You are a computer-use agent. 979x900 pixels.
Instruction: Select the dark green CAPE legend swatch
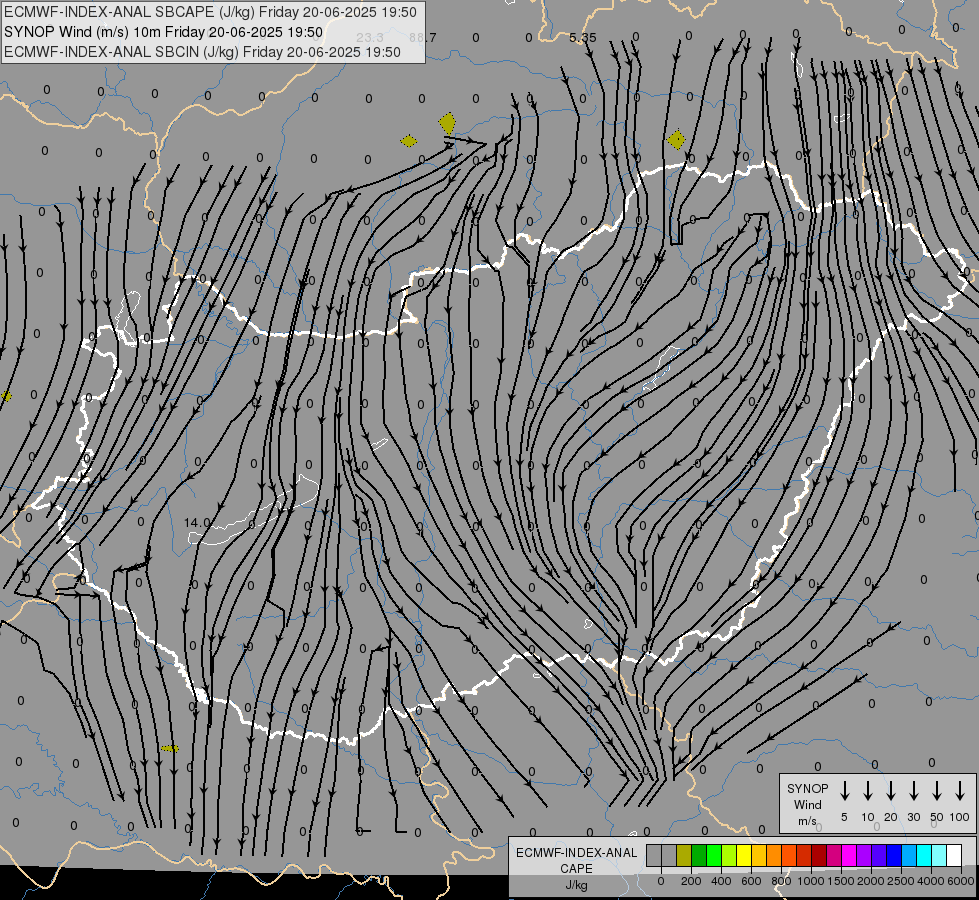[699, 855]
